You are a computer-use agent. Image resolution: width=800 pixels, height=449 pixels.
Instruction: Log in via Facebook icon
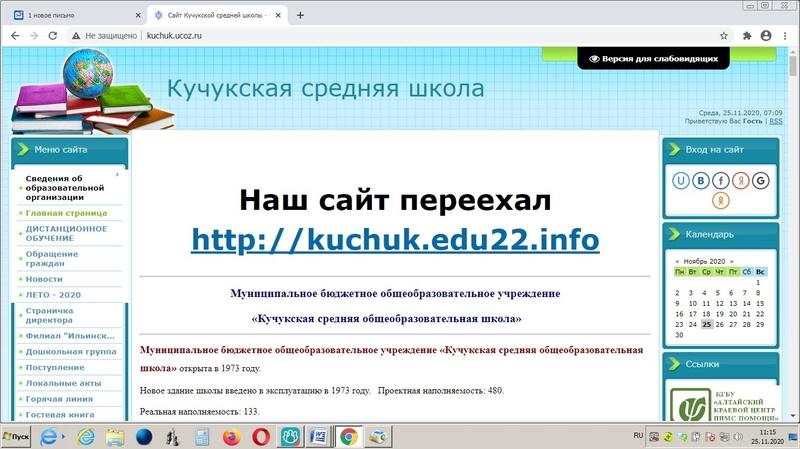point(722,181)
